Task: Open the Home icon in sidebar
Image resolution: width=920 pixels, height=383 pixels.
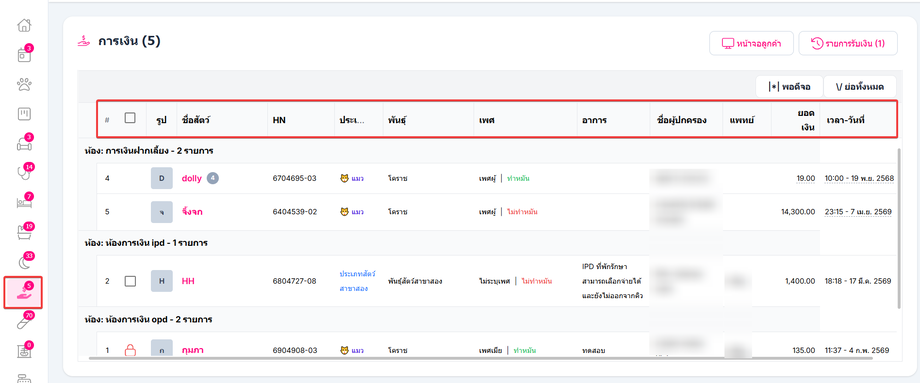Action: [23, 26]
